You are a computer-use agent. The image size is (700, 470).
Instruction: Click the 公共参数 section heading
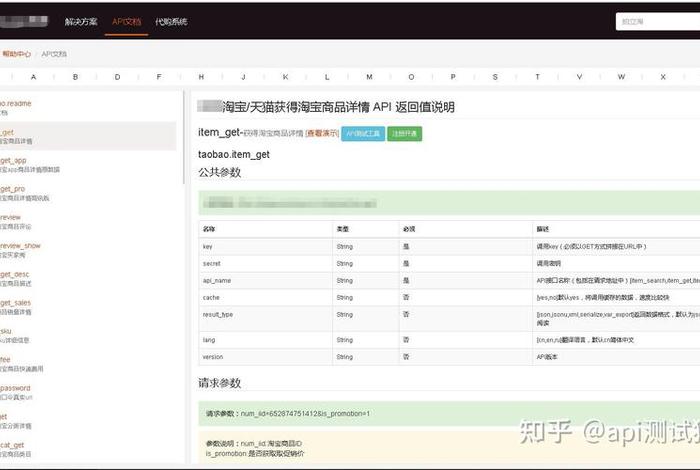[x=220, y=172]
